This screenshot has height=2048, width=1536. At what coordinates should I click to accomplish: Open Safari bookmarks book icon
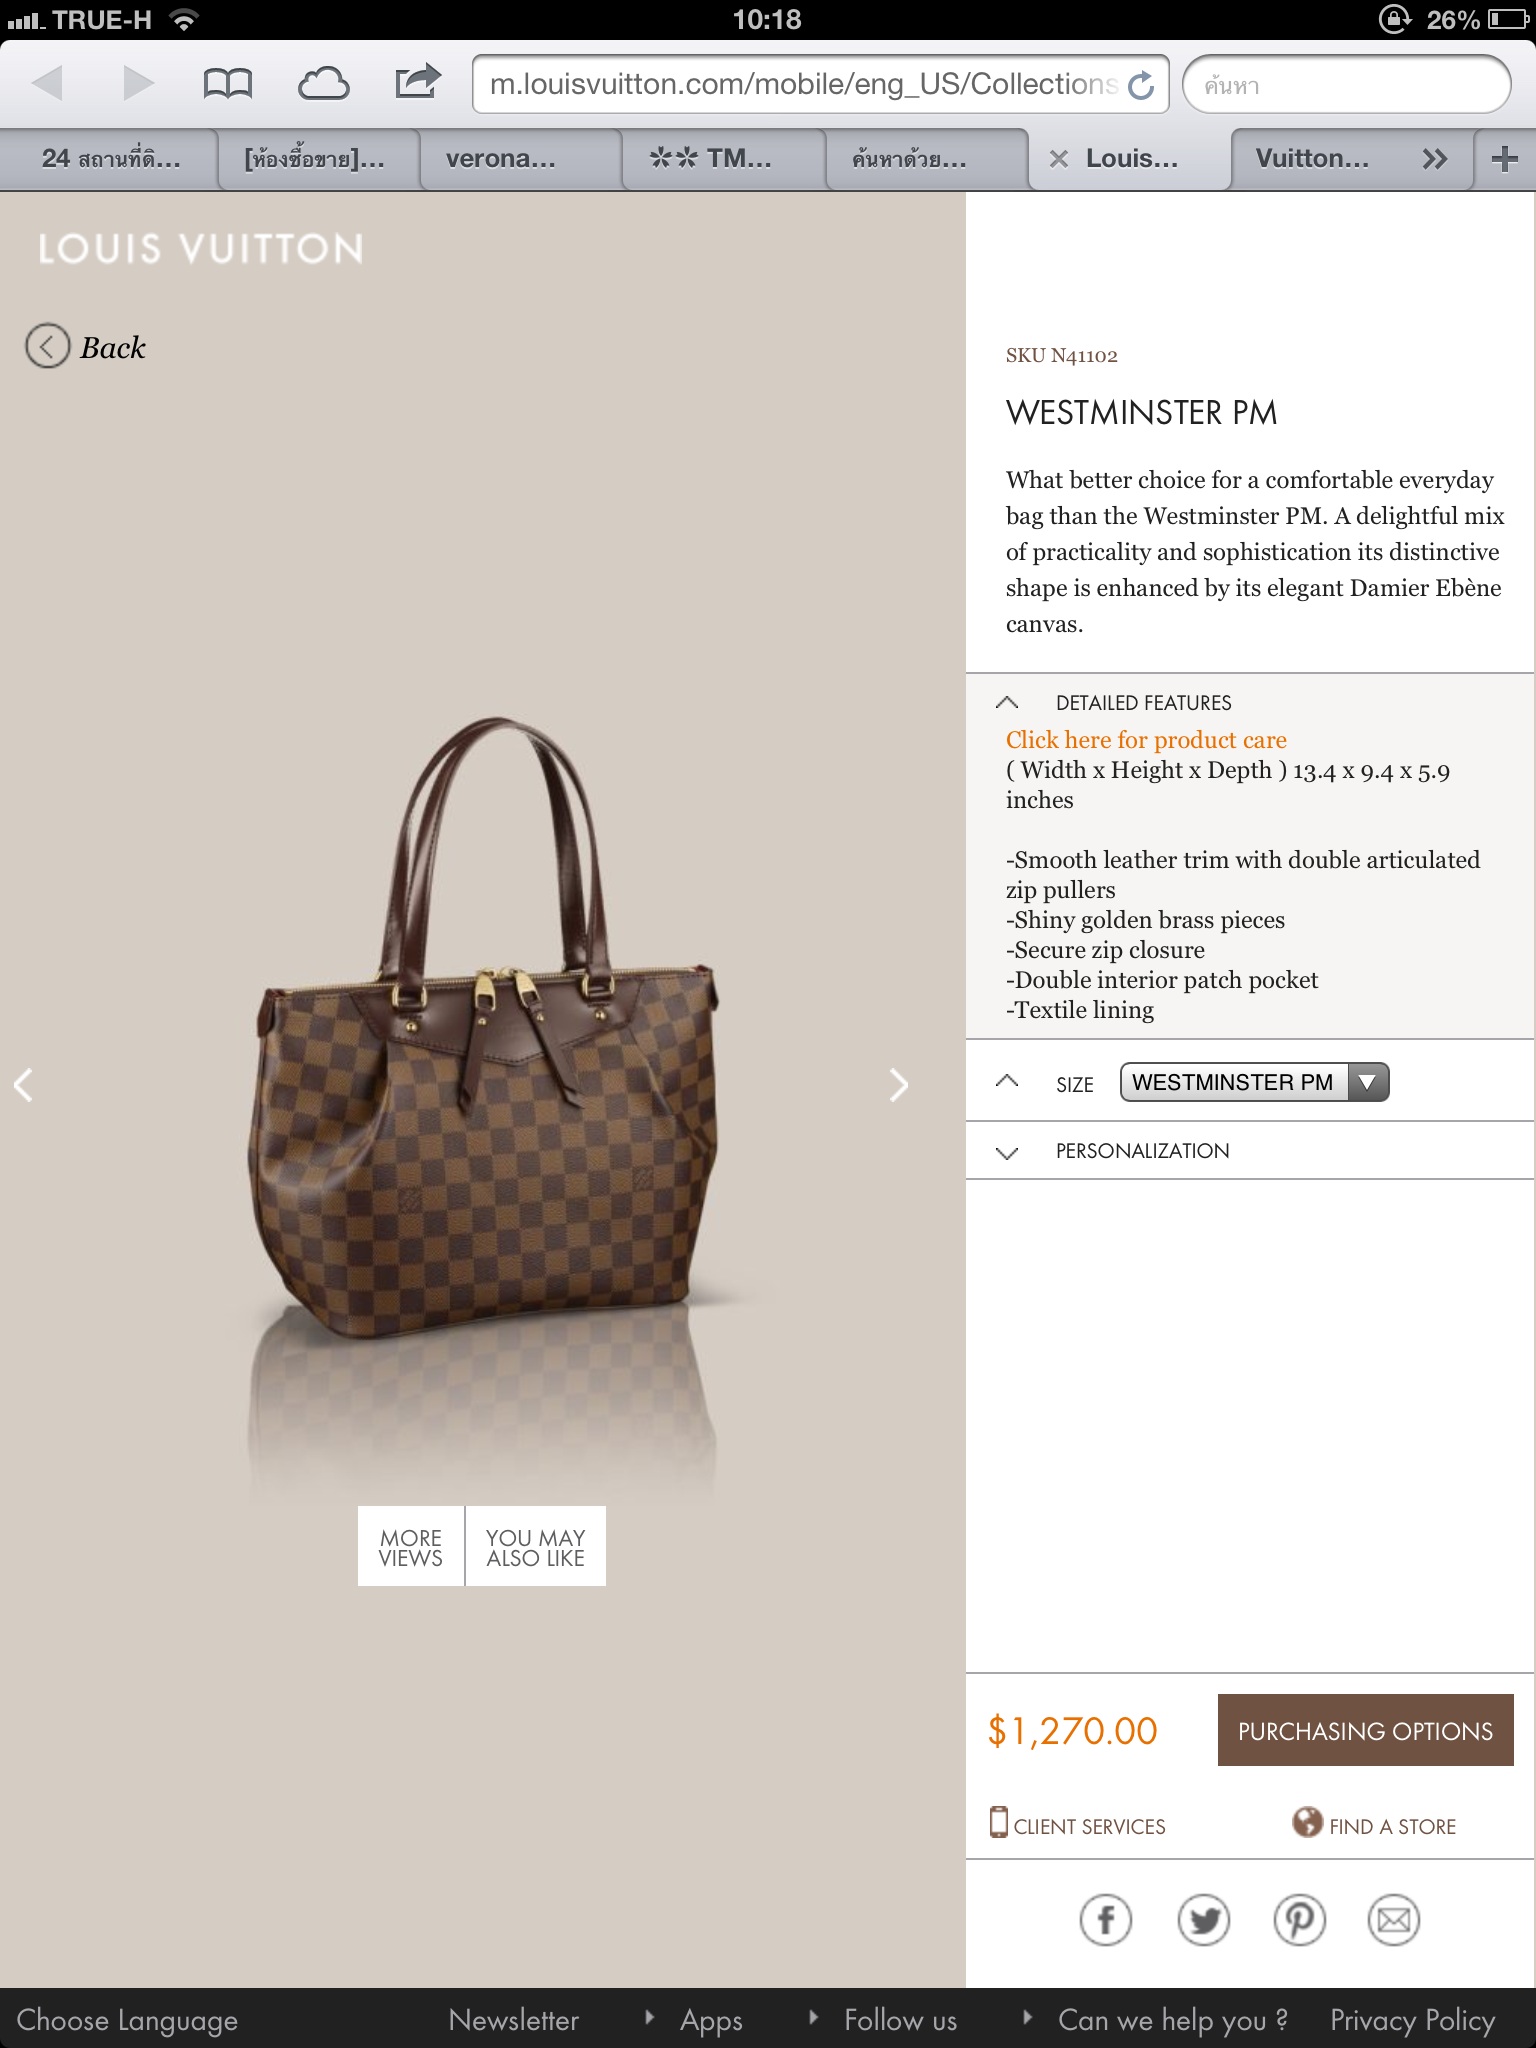coord(227,84)
